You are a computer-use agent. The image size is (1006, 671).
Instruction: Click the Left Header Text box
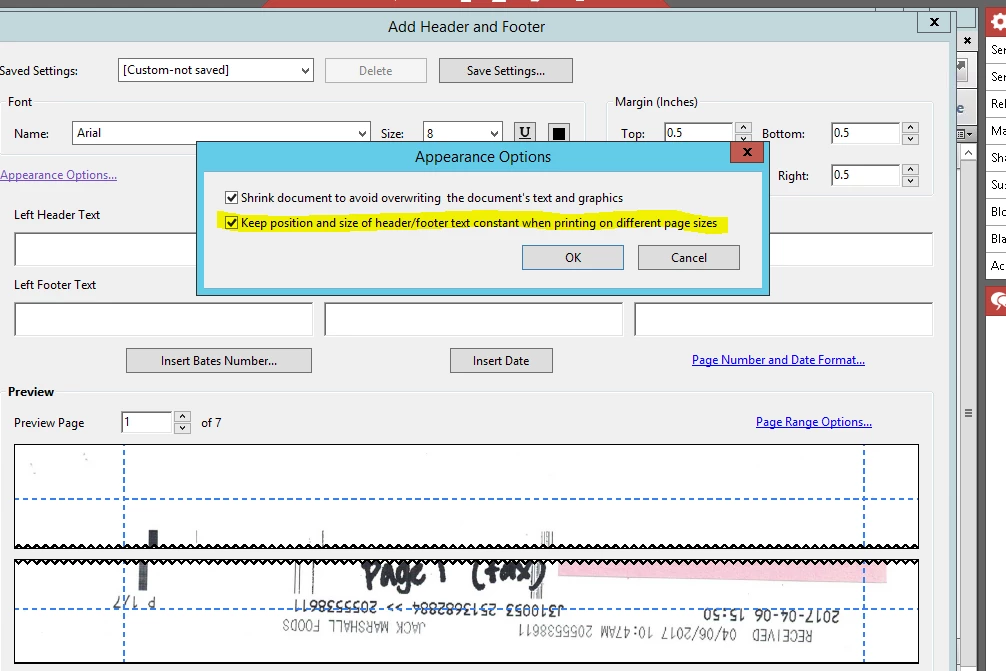click(x=106, y=249)
